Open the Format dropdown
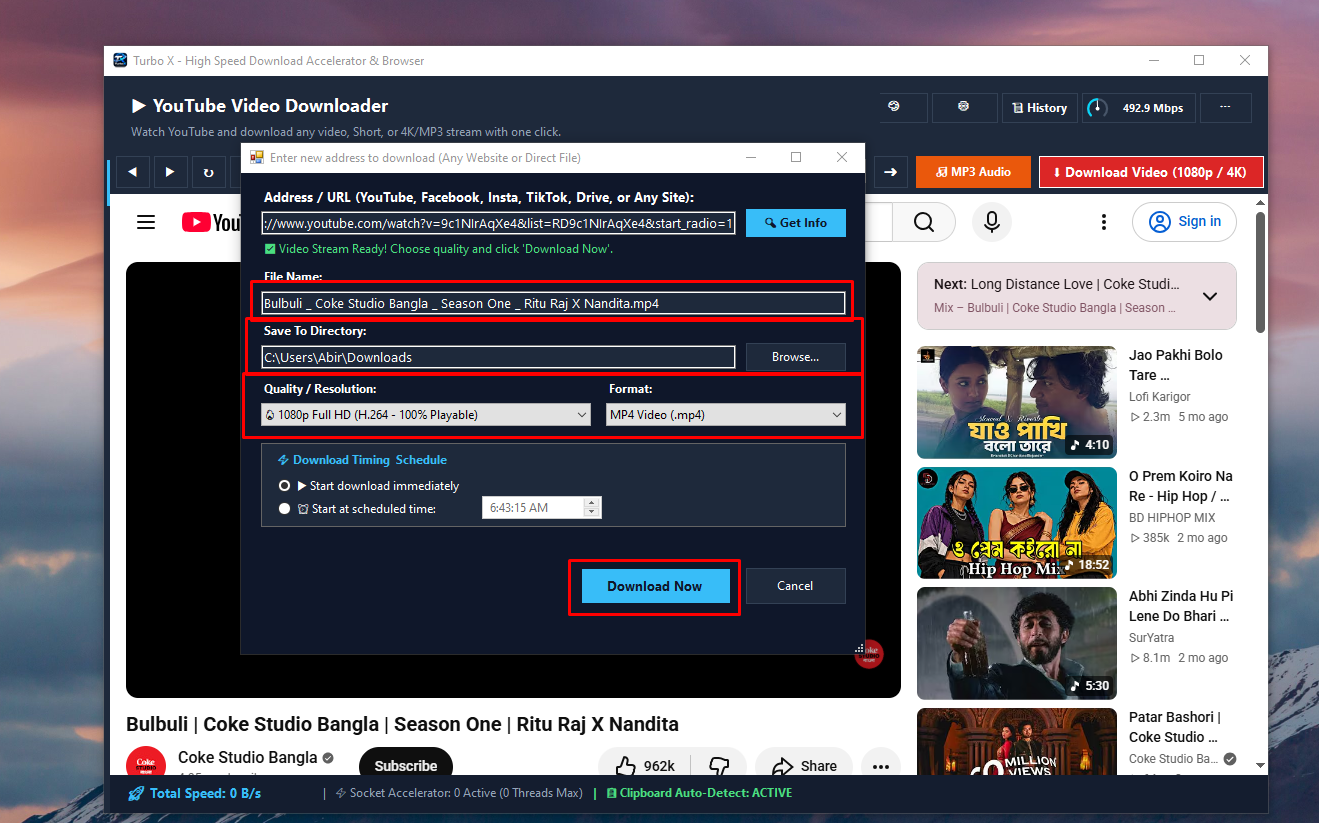This screenshot has height=823, width=1319. 726,415
